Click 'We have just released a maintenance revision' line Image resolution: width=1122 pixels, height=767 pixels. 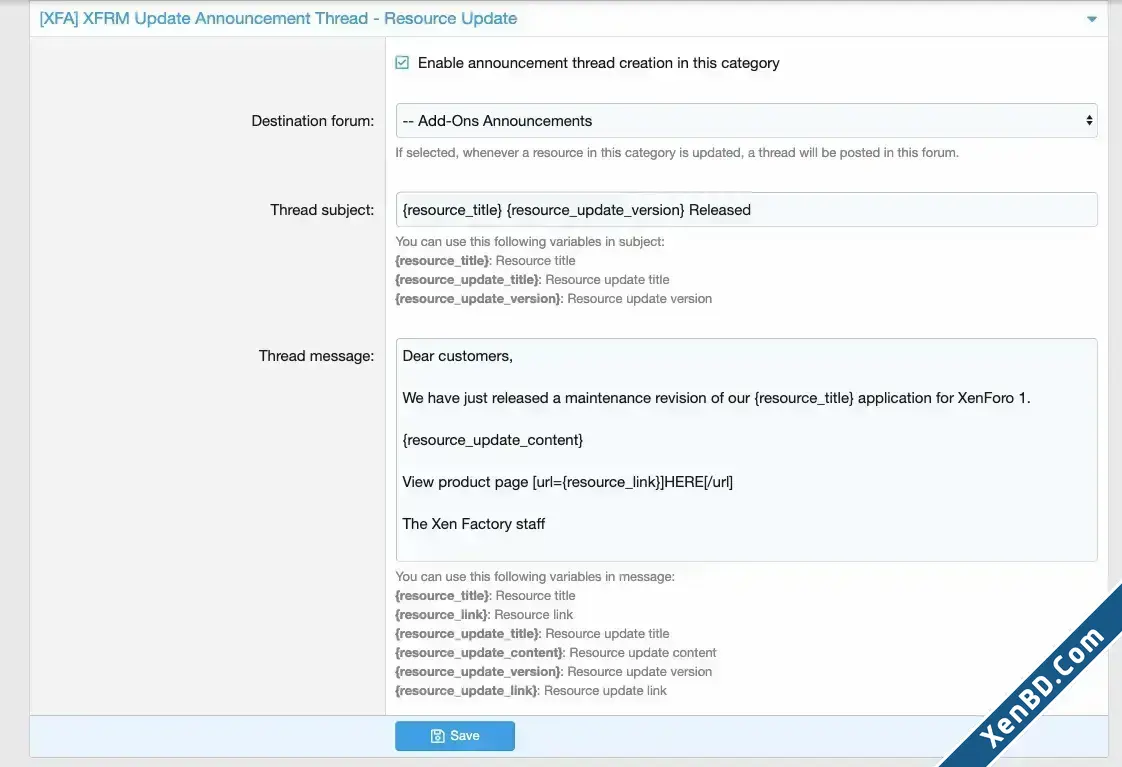[x=716, y=398]
